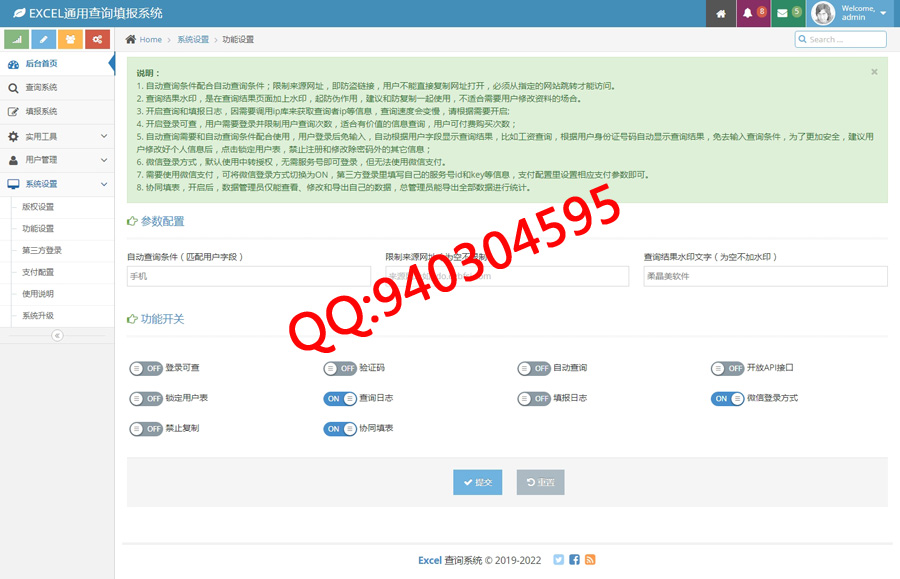This screenshot has width=900, height=579.
Task: Click the 查询结果水印文字 input field
Action: [x=765, y=276]
